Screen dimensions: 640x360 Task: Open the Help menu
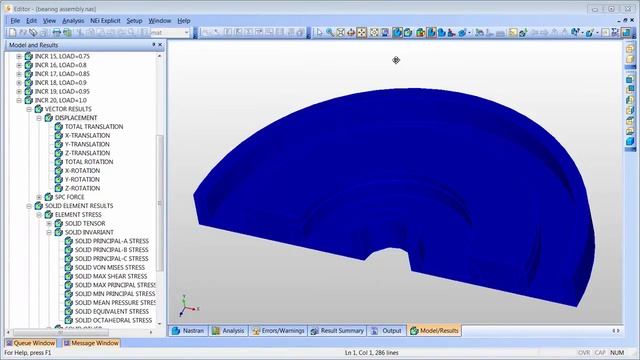click(184, 21)
